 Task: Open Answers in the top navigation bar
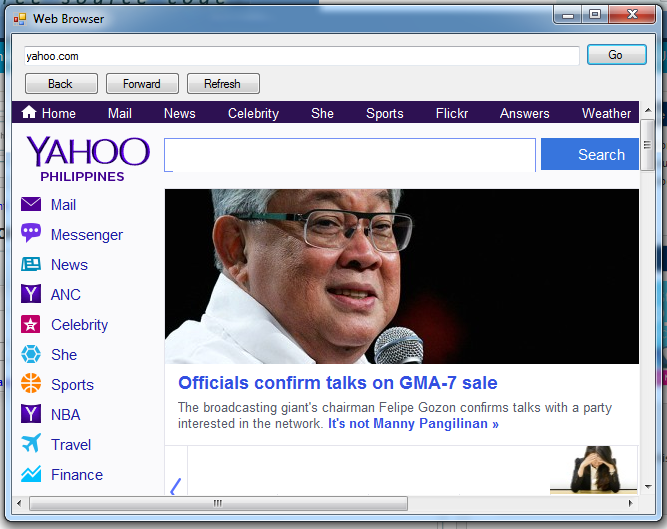pyautogui.click(x=524, y=113)
